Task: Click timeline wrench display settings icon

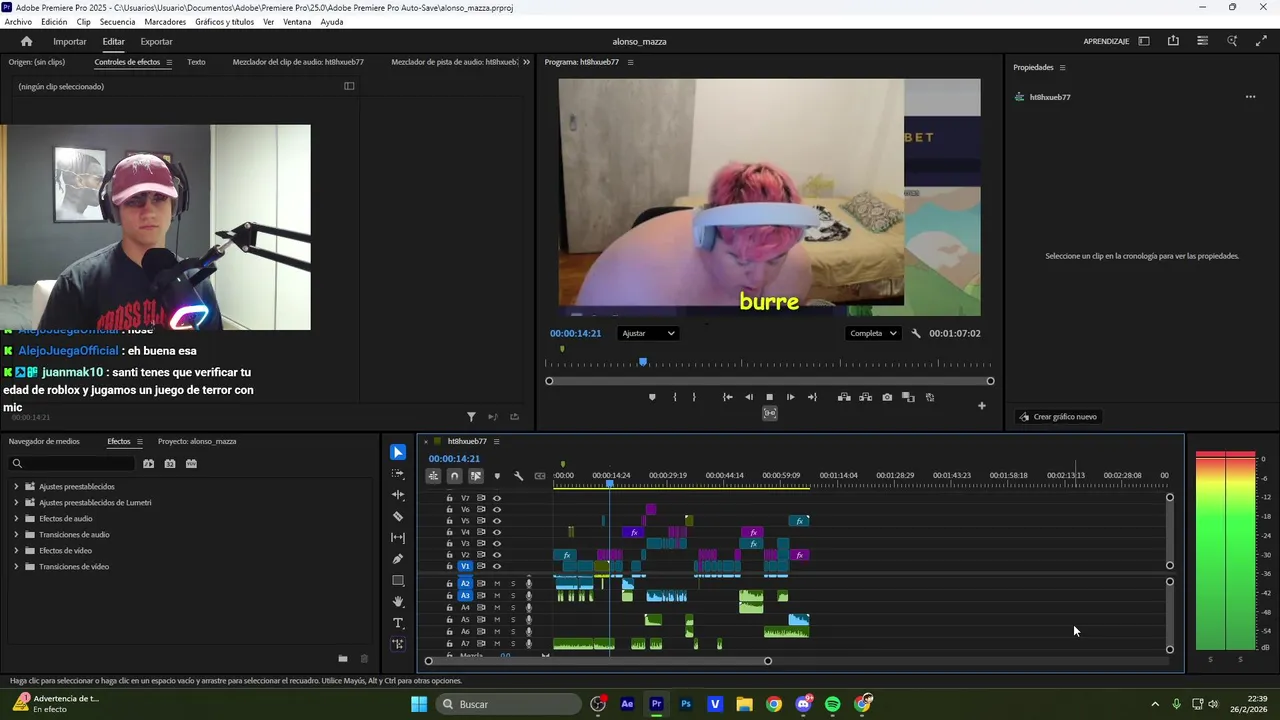Action: click(518, 476)
